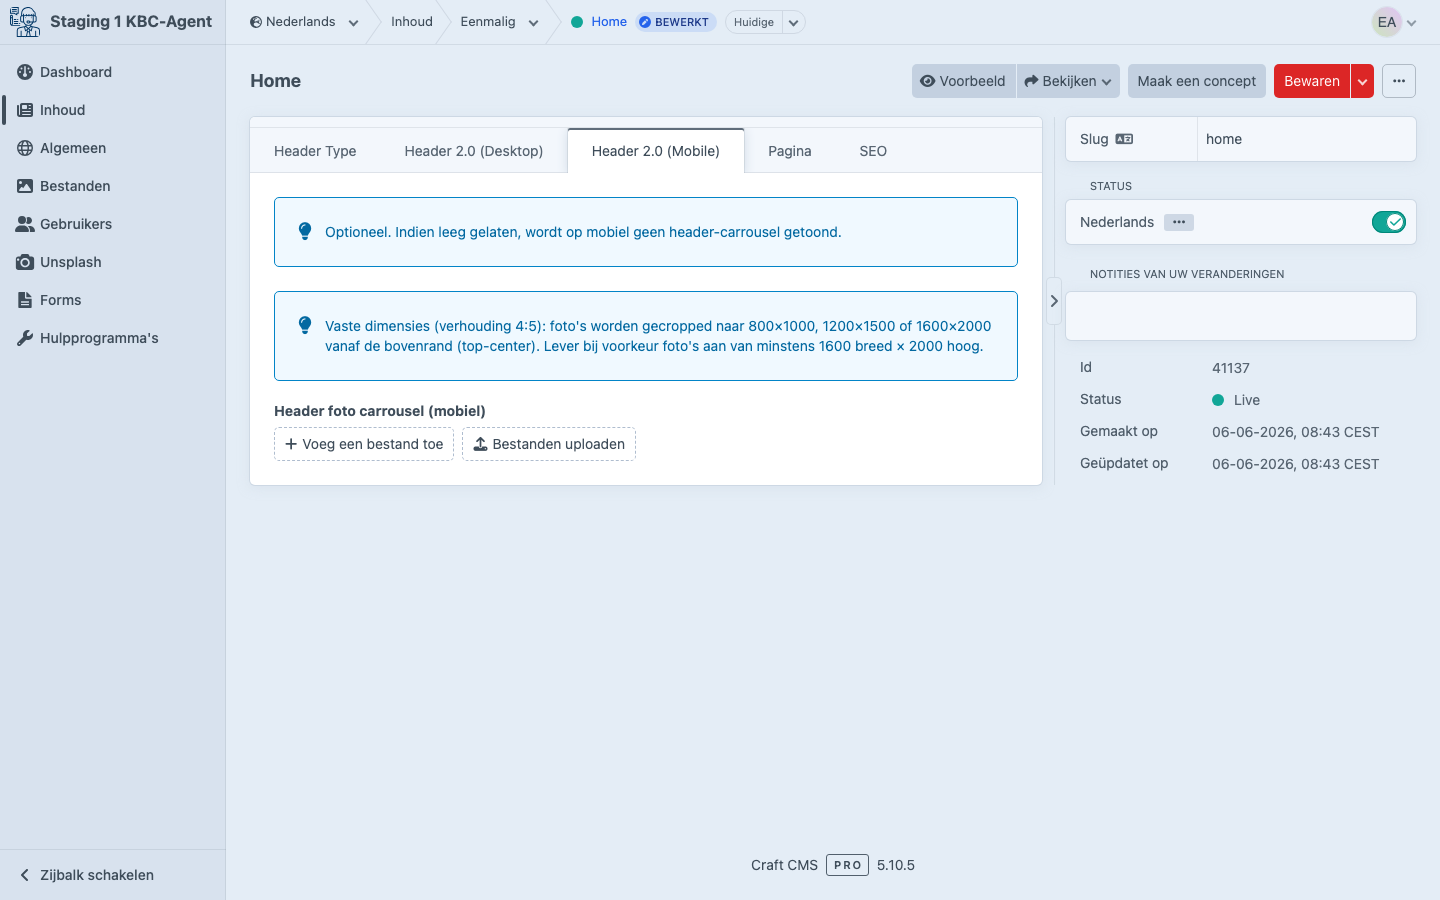The height and width of the screenshot is (900, 1440).
Task: Expand the Eenmalig breadcrumb chevron
Action: click(533, 23)
